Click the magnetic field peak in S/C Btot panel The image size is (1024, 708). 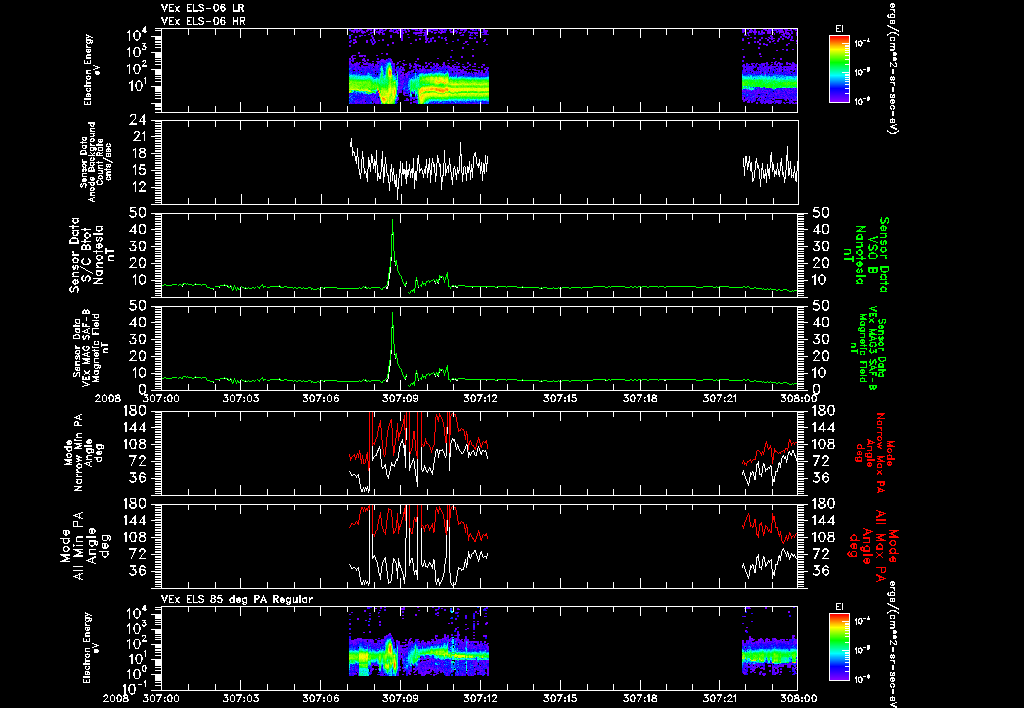coord(392,222)
